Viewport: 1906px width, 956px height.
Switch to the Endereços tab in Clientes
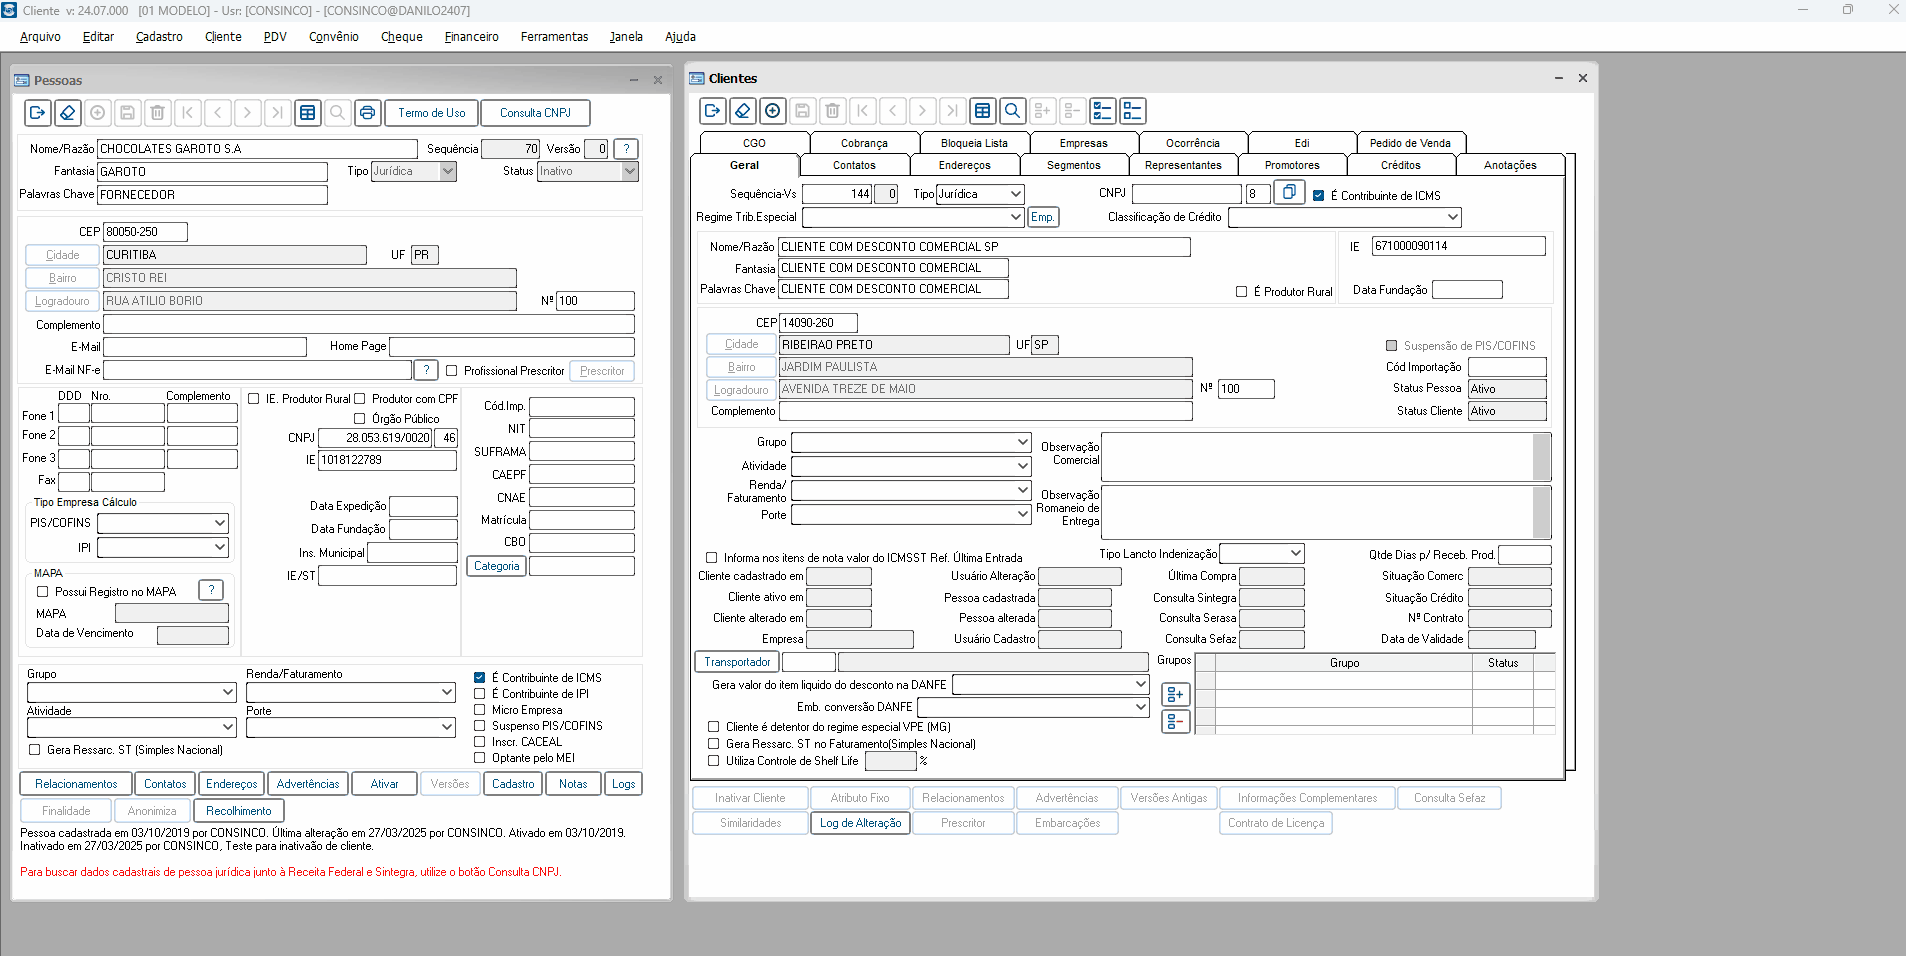click(964, 165)
